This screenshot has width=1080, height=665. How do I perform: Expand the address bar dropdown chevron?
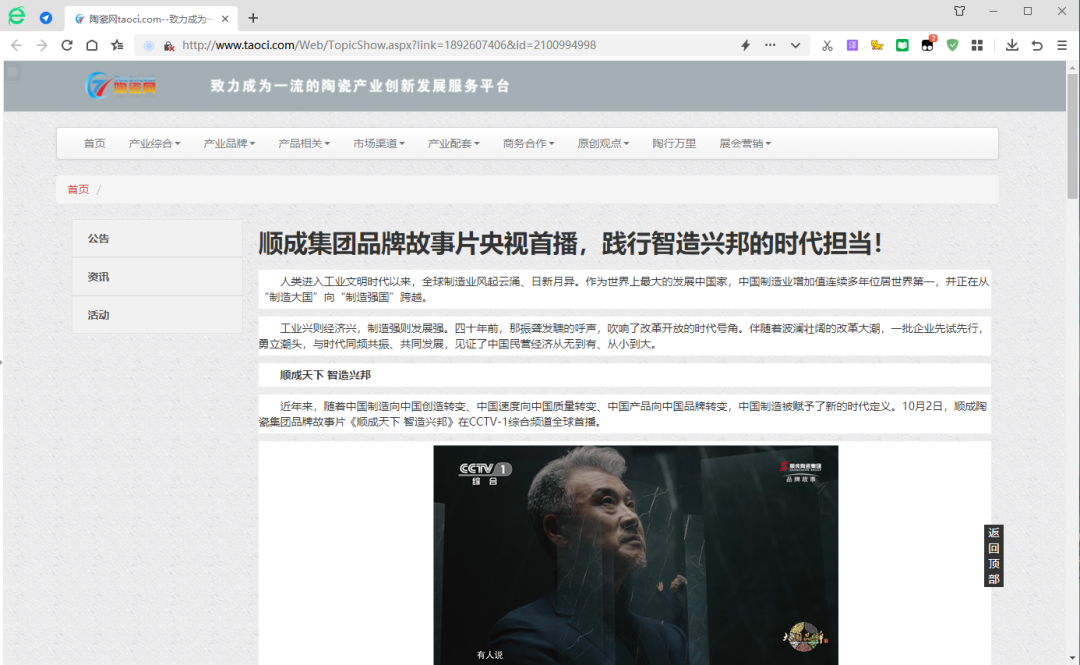point(796,45)
